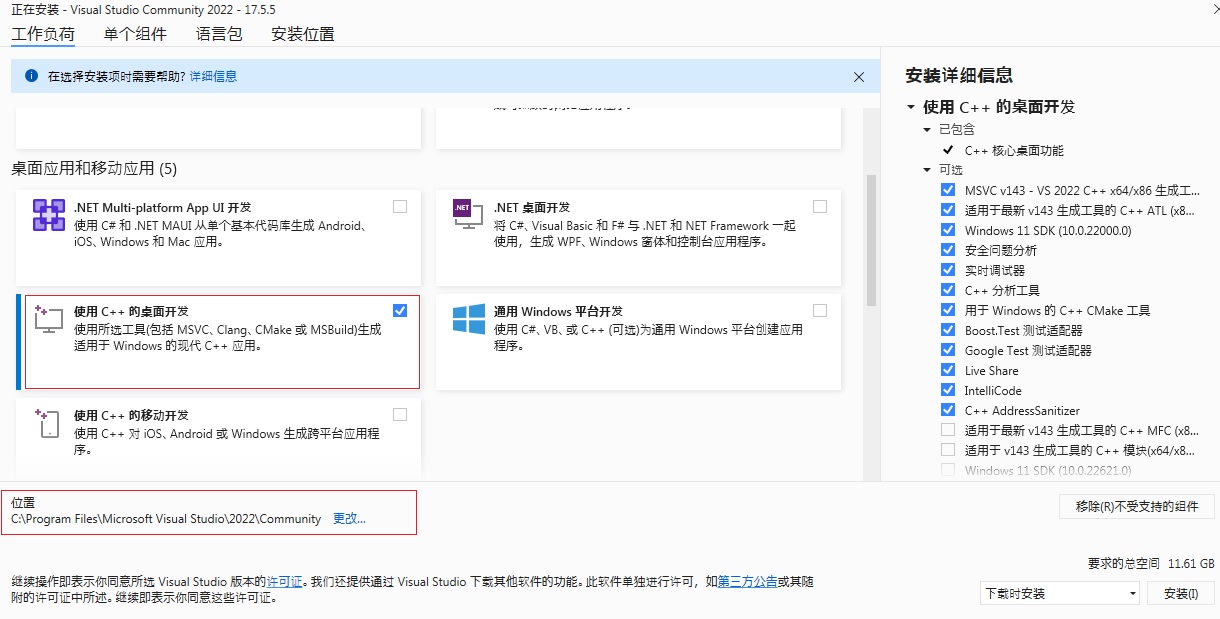Image resolution: width=1220 pixels, height=619 pixels.
Task: Click the 使用 C++ 的桌面开发 workload icon
Action: click(49, 320)
